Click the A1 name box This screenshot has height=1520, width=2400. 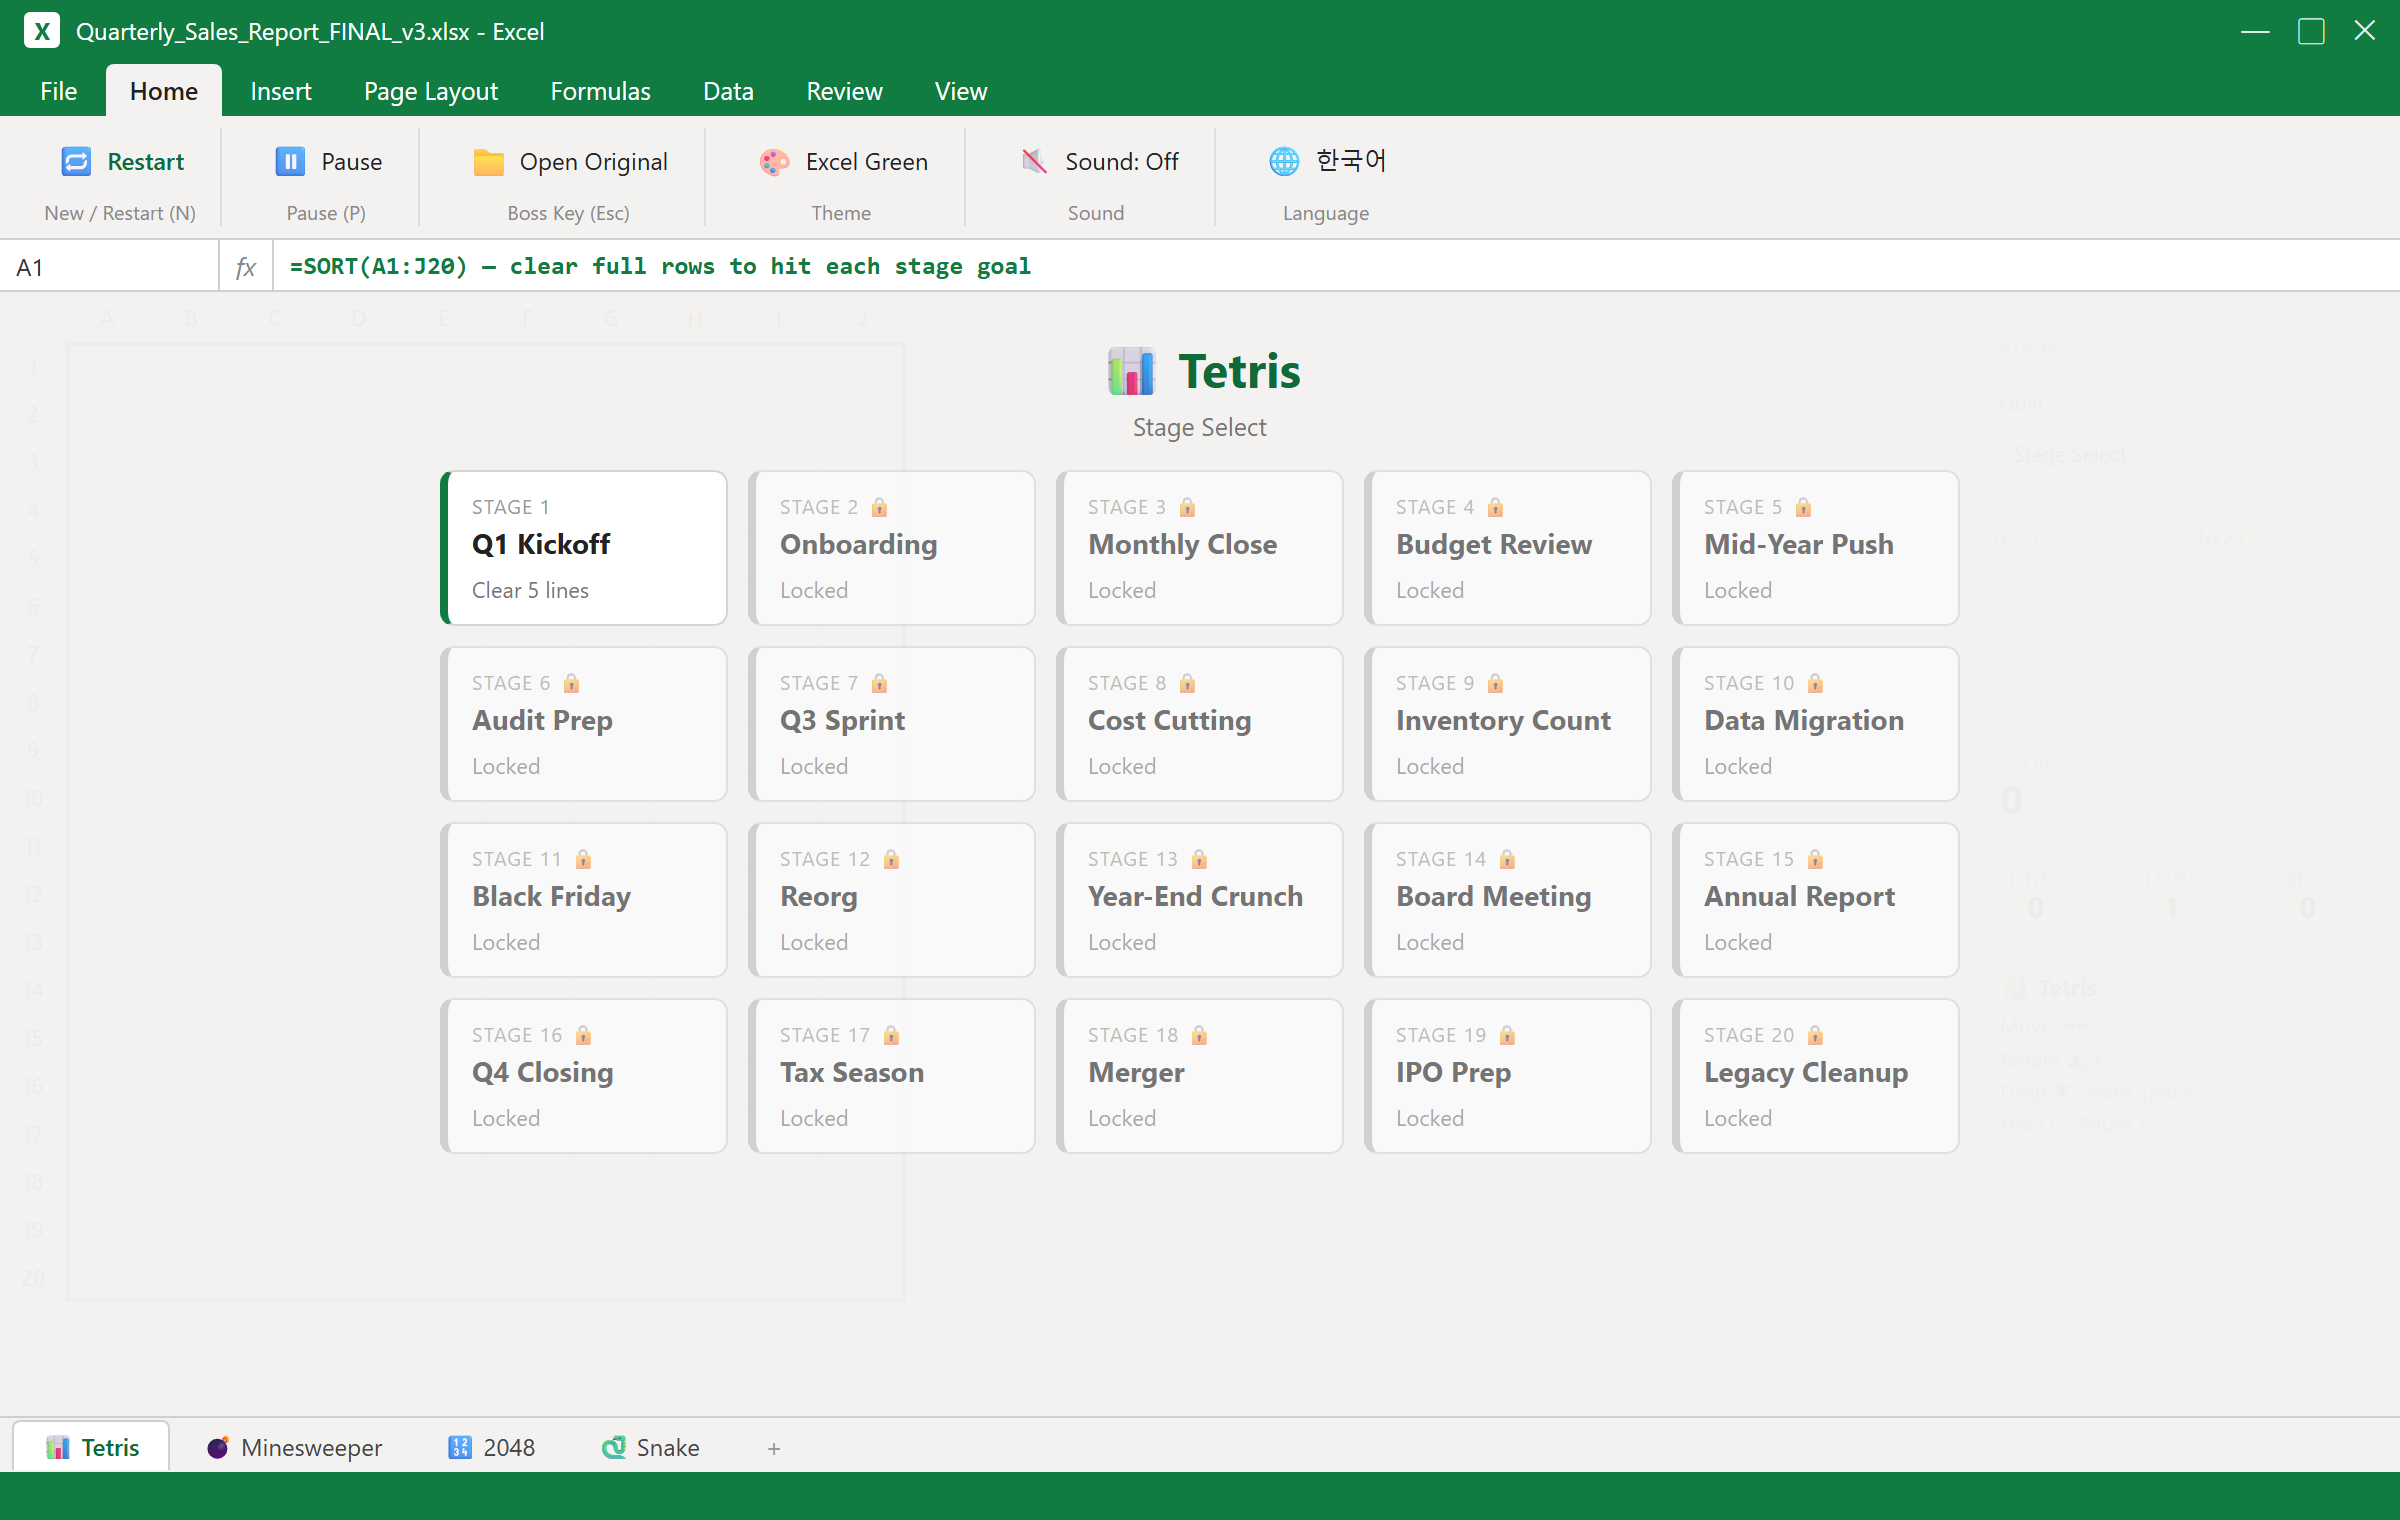click(110, 267)
